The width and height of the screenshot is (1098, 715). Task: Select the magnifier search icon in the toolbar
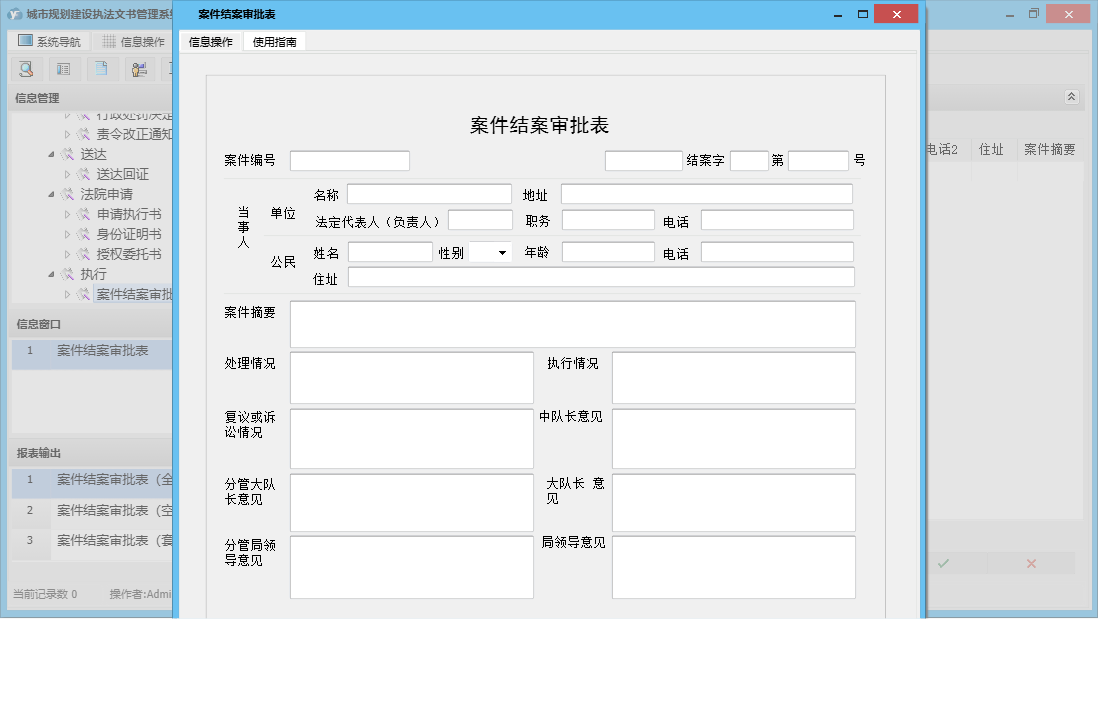pos(26,69)
